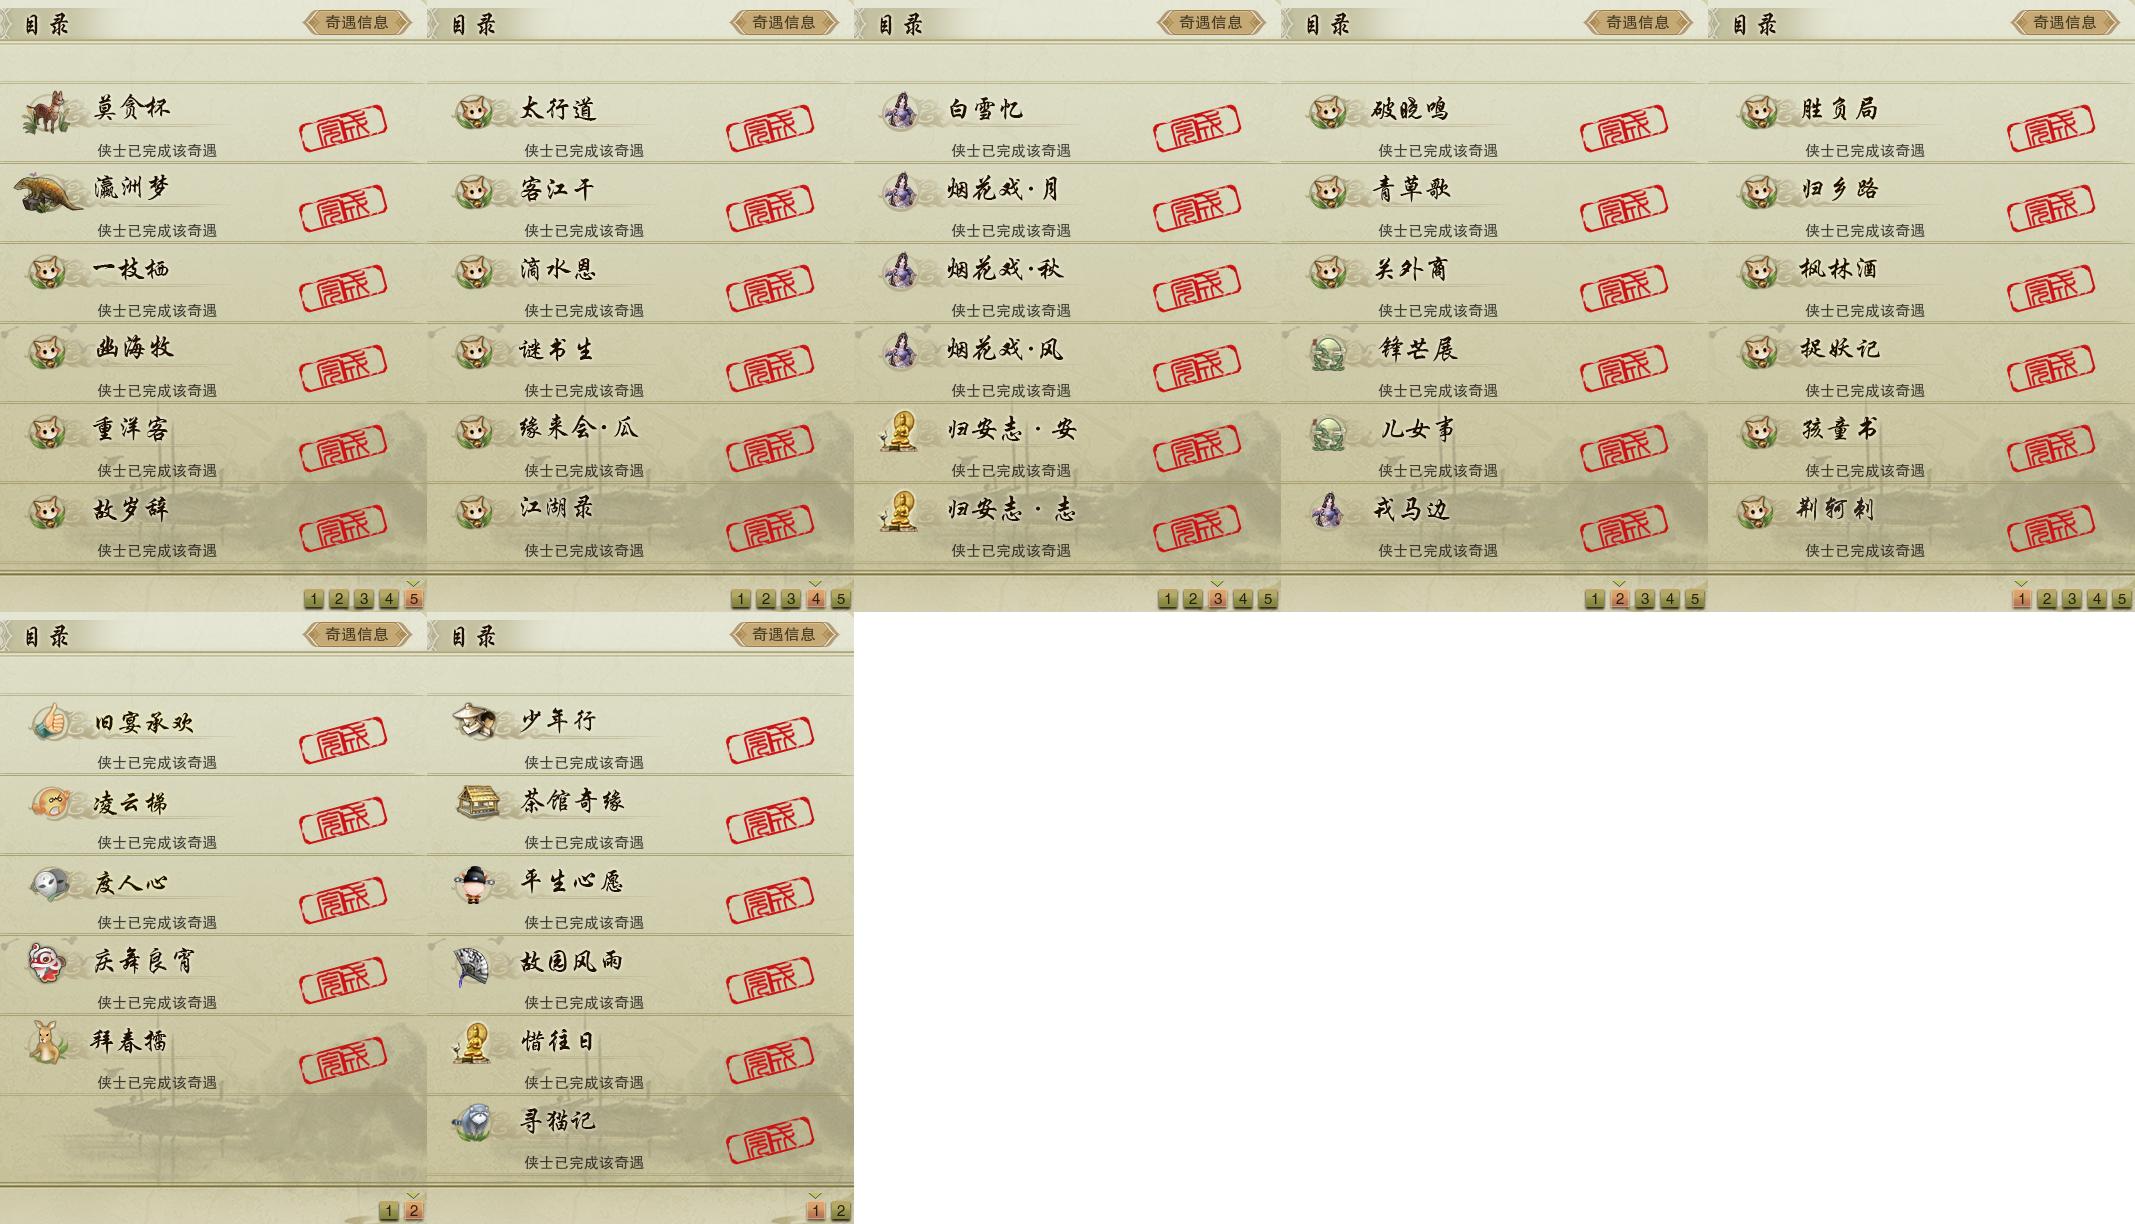Viewport: 2135px width, 1224px height.
Task: Go to page 5 in the 胜负局 panel
Action: 2122,599
